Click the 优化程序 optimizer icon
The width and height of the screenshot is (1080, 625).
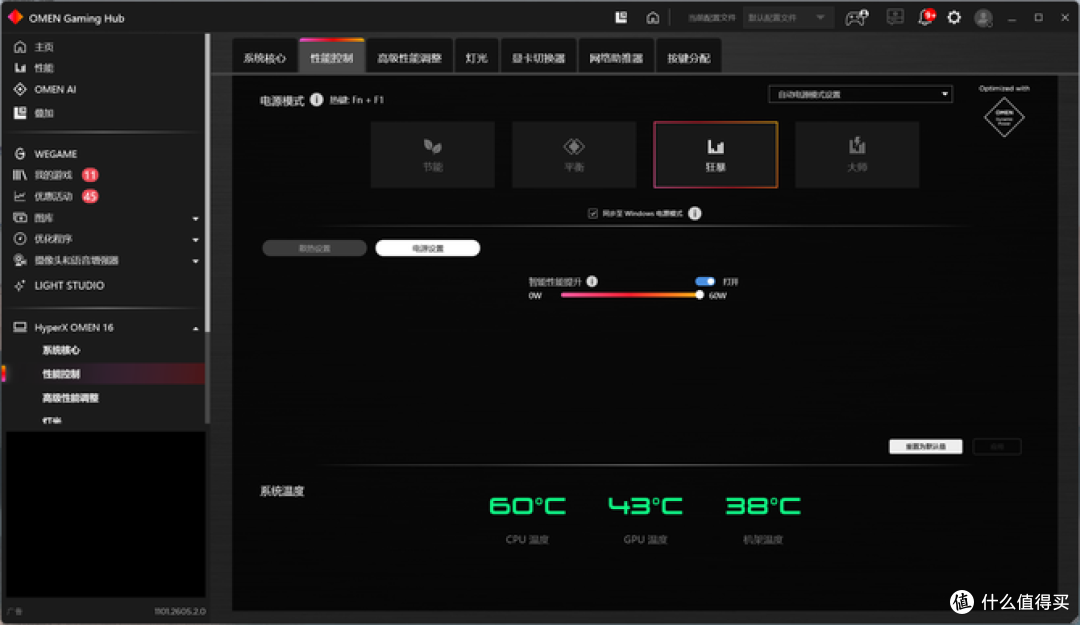coord(20,238)
